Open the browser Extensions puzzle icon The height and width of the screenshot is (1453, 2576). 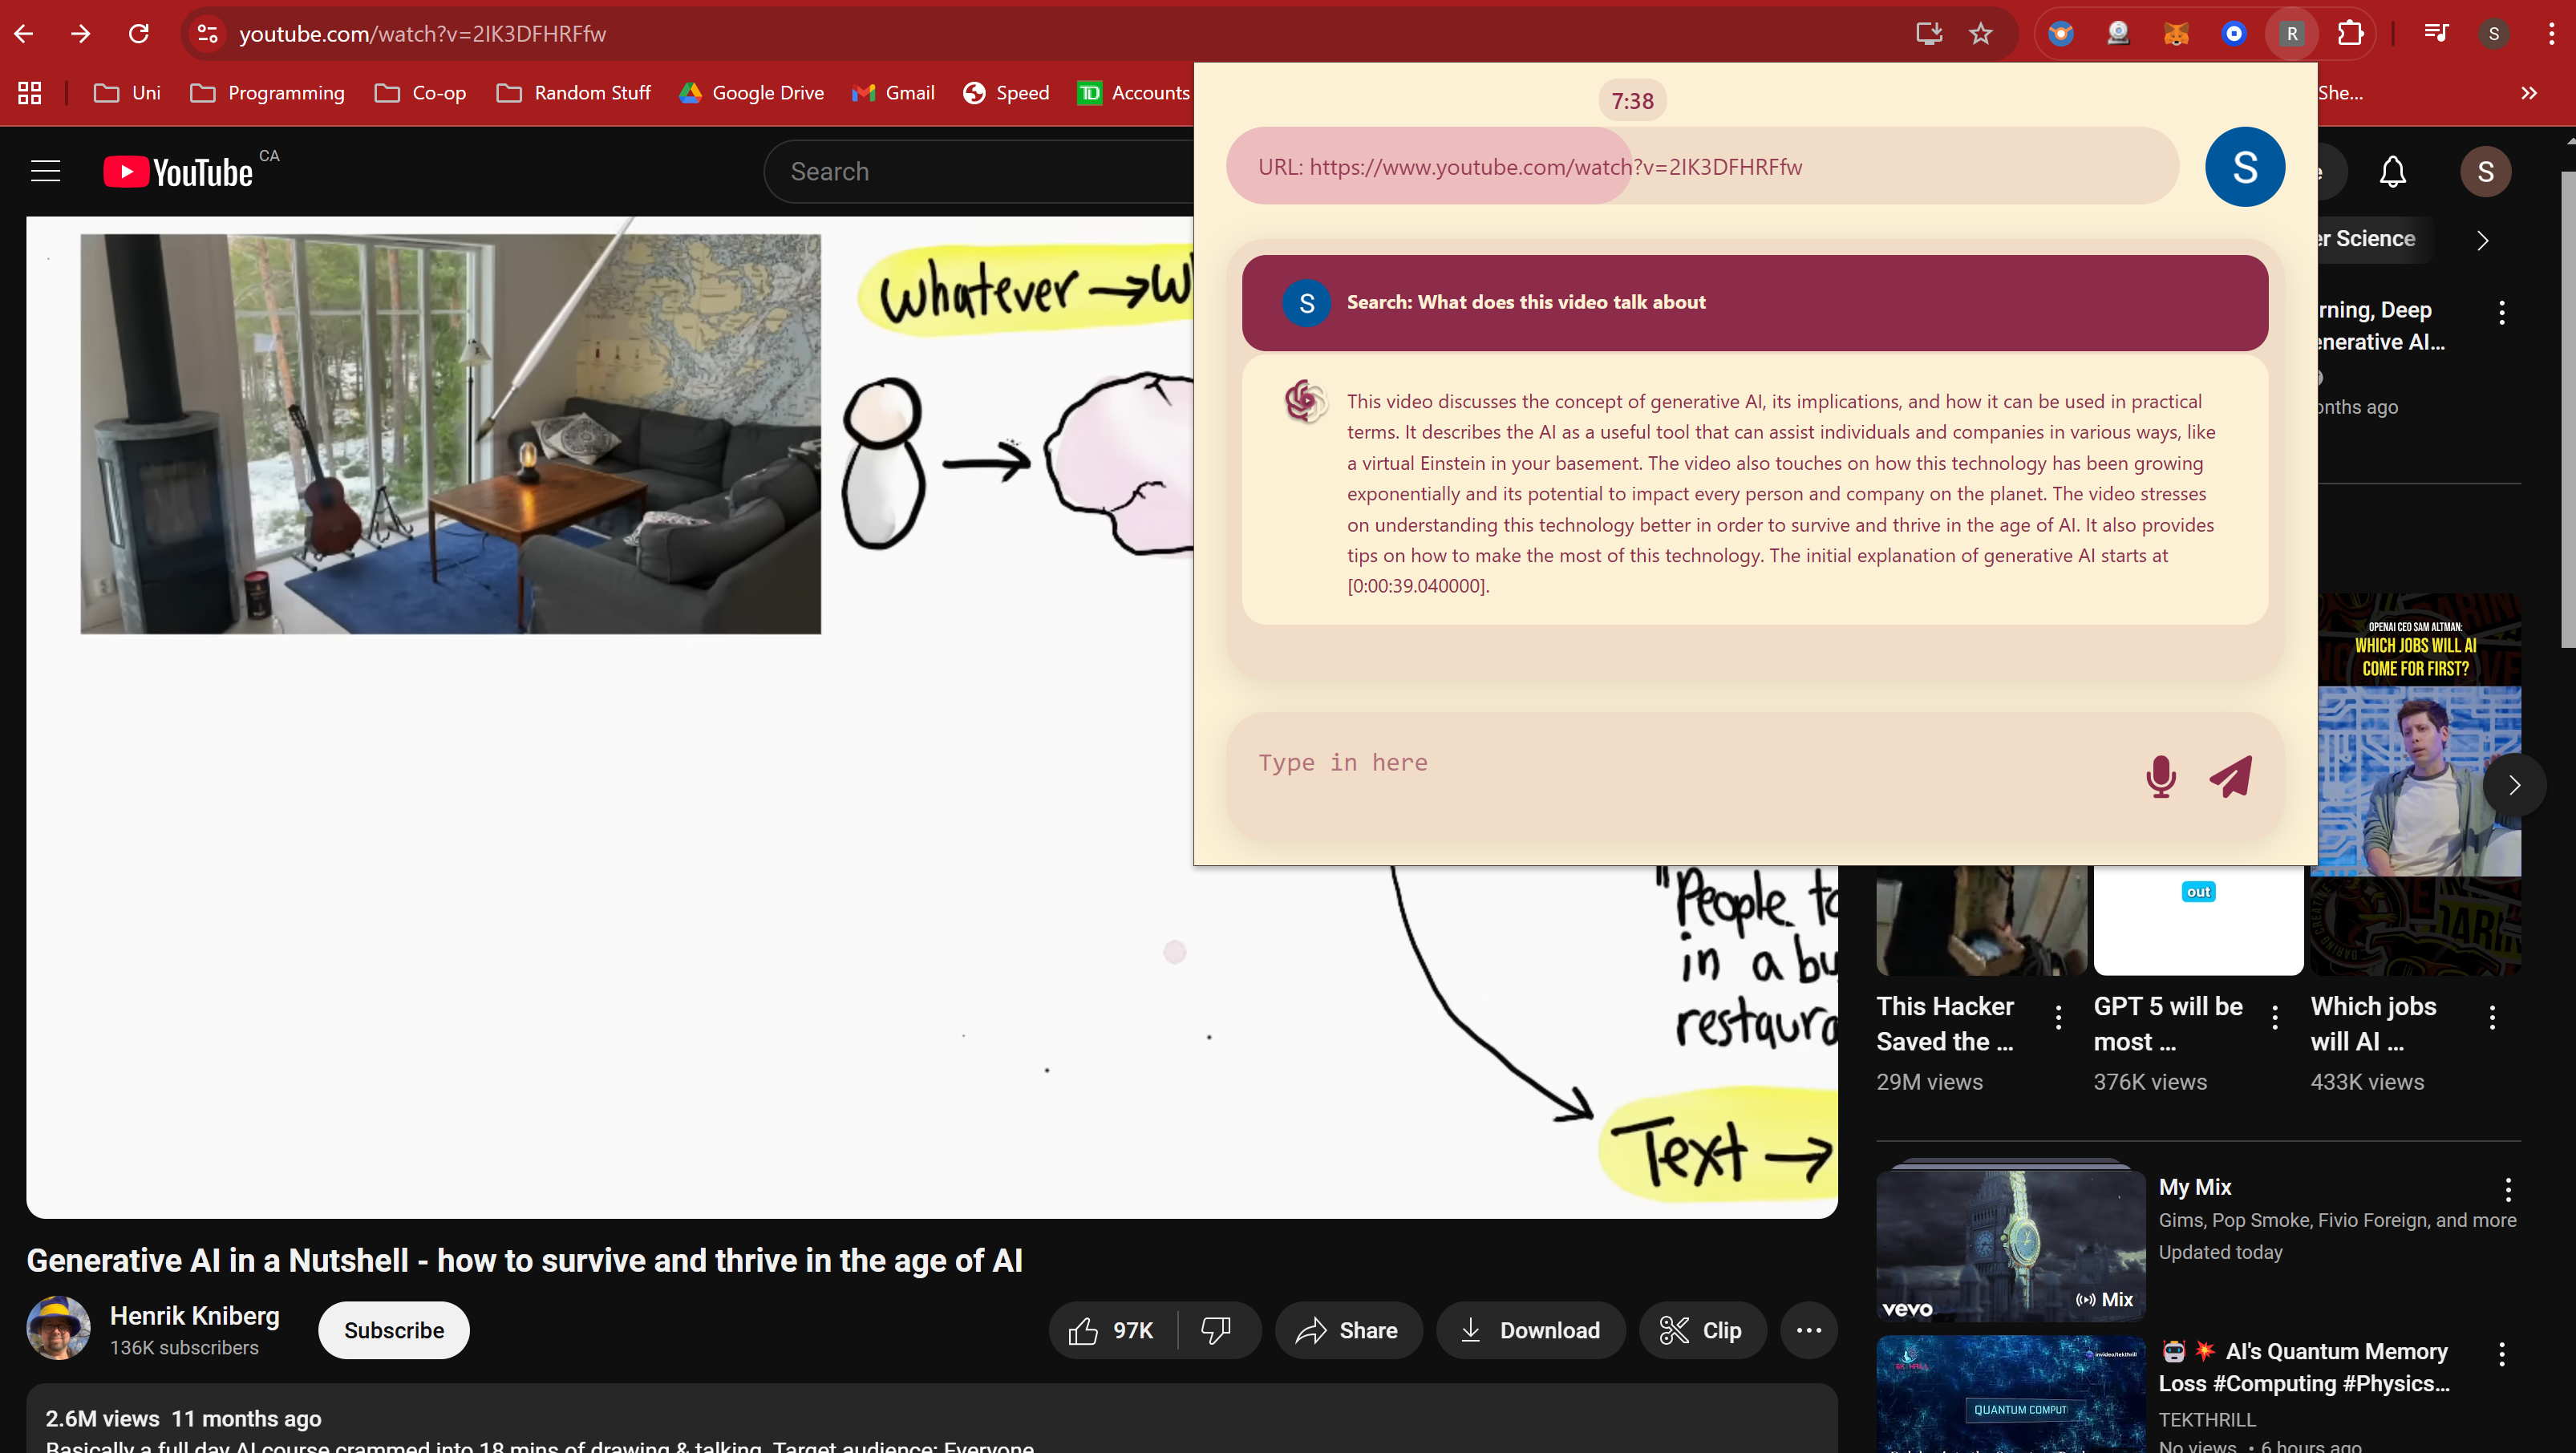coord(2350,34)
